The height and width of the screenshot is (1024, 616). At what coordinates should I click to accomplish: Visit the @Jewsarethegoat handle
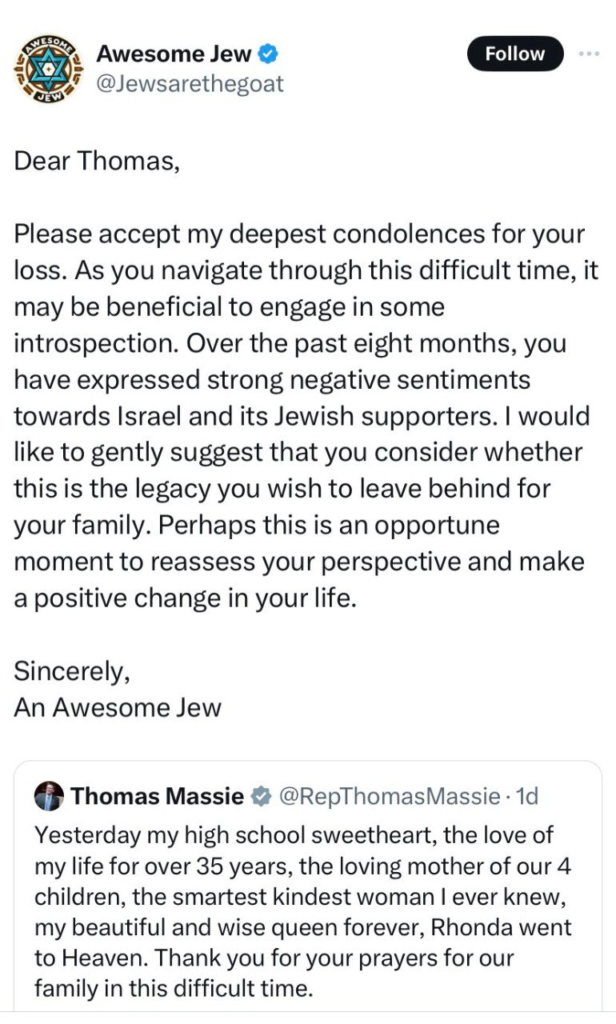189,84
